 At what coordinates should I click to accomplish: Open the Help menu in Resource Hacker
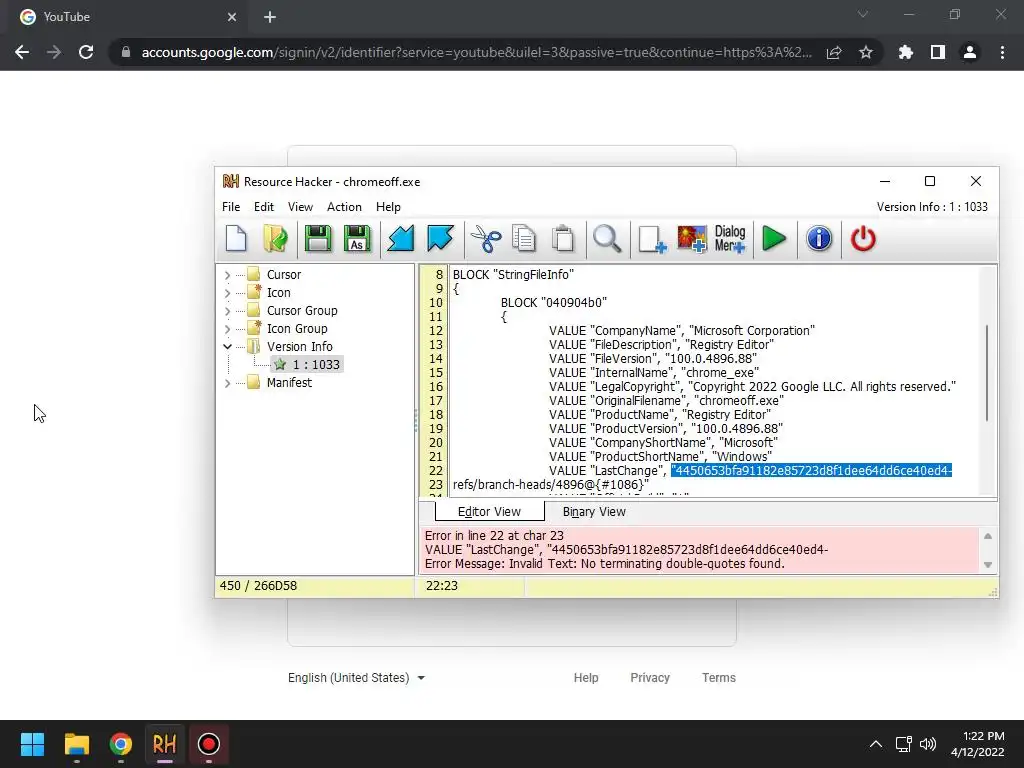388,207
